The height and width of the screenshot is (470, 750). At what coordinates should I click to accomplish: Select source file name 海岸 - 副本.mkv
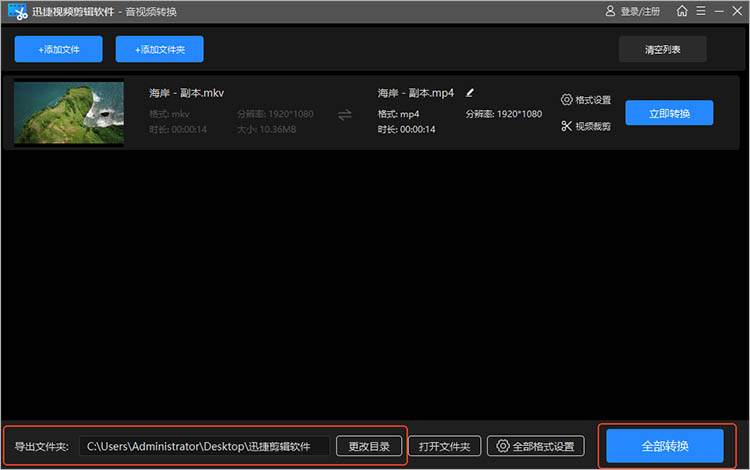186,93
